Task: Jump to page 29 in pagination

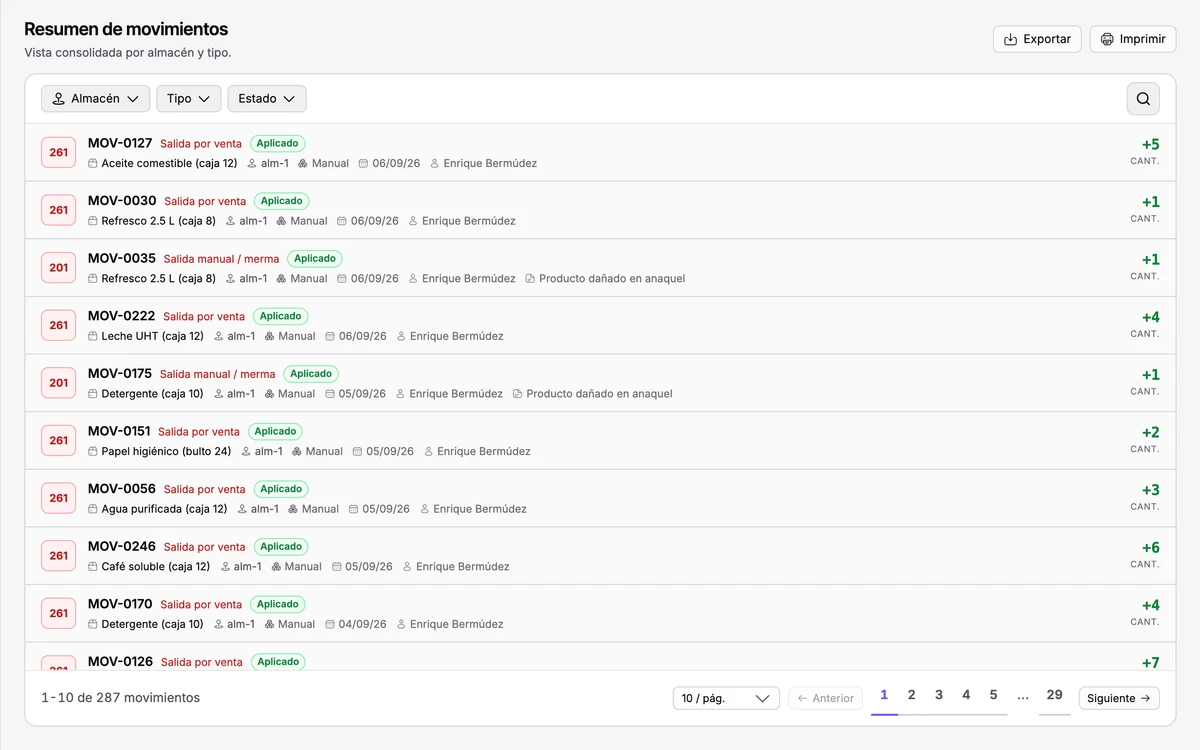Action: point(1055,695)
